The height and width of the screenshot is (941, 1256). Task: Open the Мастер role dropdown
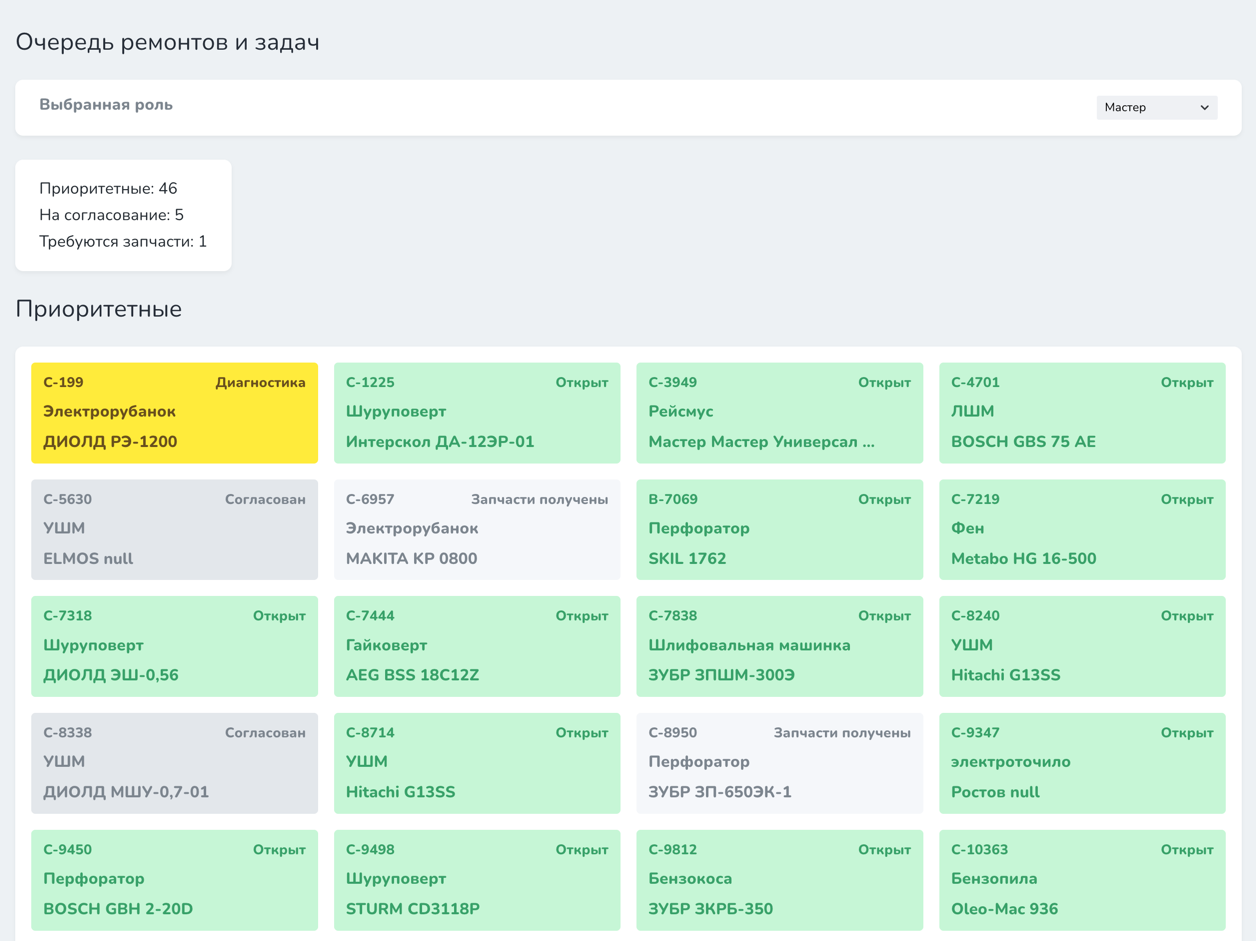pyautogui.click(x=1156, y=107)
